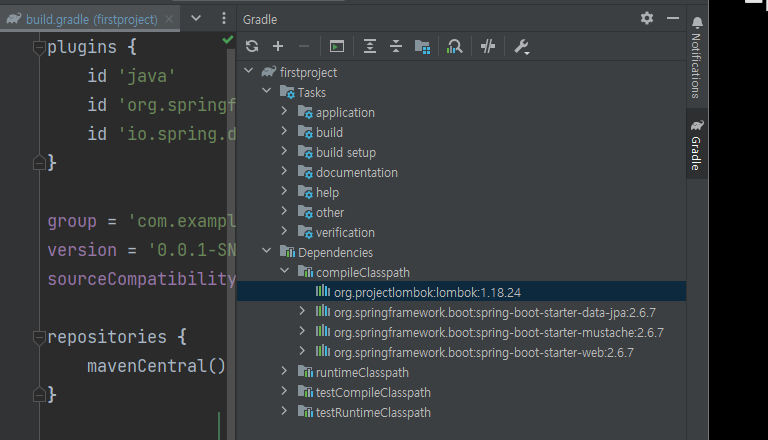This screenshot has height=440, width=768.
Task: Click the sourceCompatibility line in editor
Action: coord(142,279)
